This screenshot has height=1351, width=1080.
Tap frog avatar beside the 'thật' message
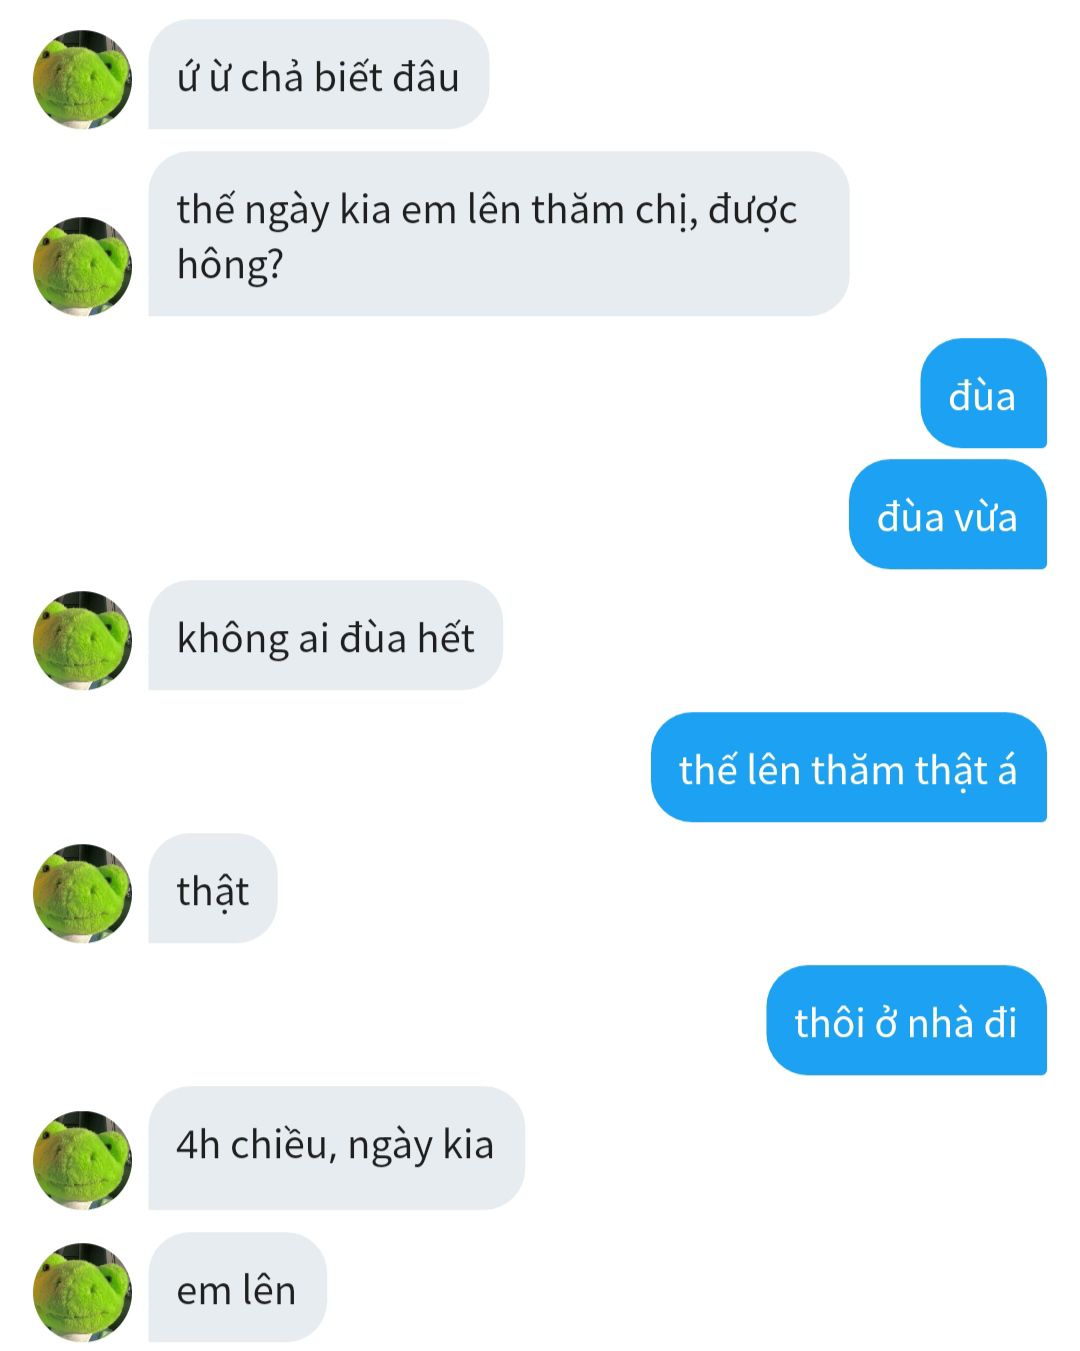(x=82, y=893)
